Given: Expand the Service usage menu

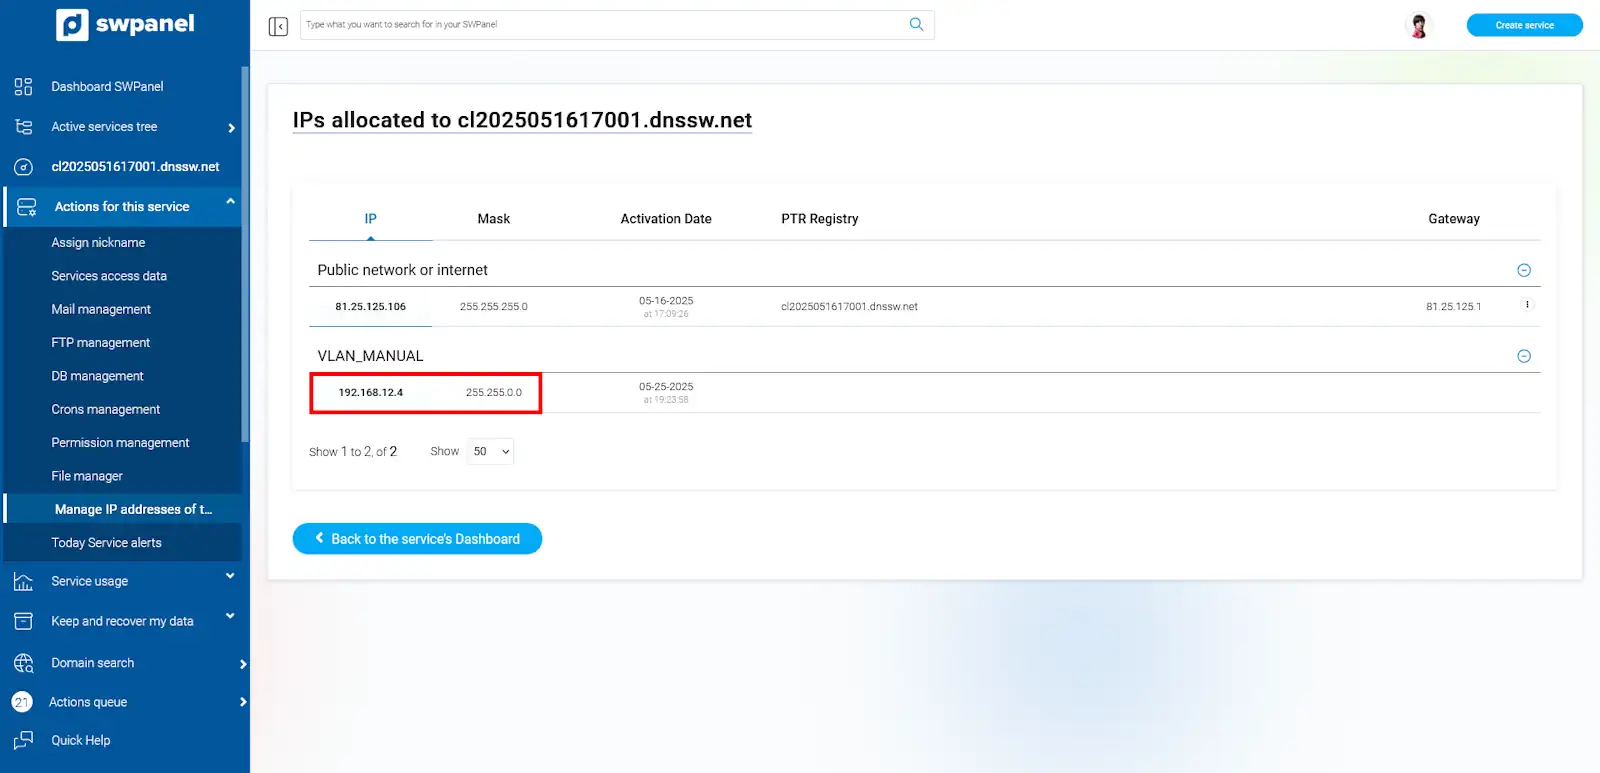Looking at the screenshot, I should pyautogui.click(x=230, y=576).
